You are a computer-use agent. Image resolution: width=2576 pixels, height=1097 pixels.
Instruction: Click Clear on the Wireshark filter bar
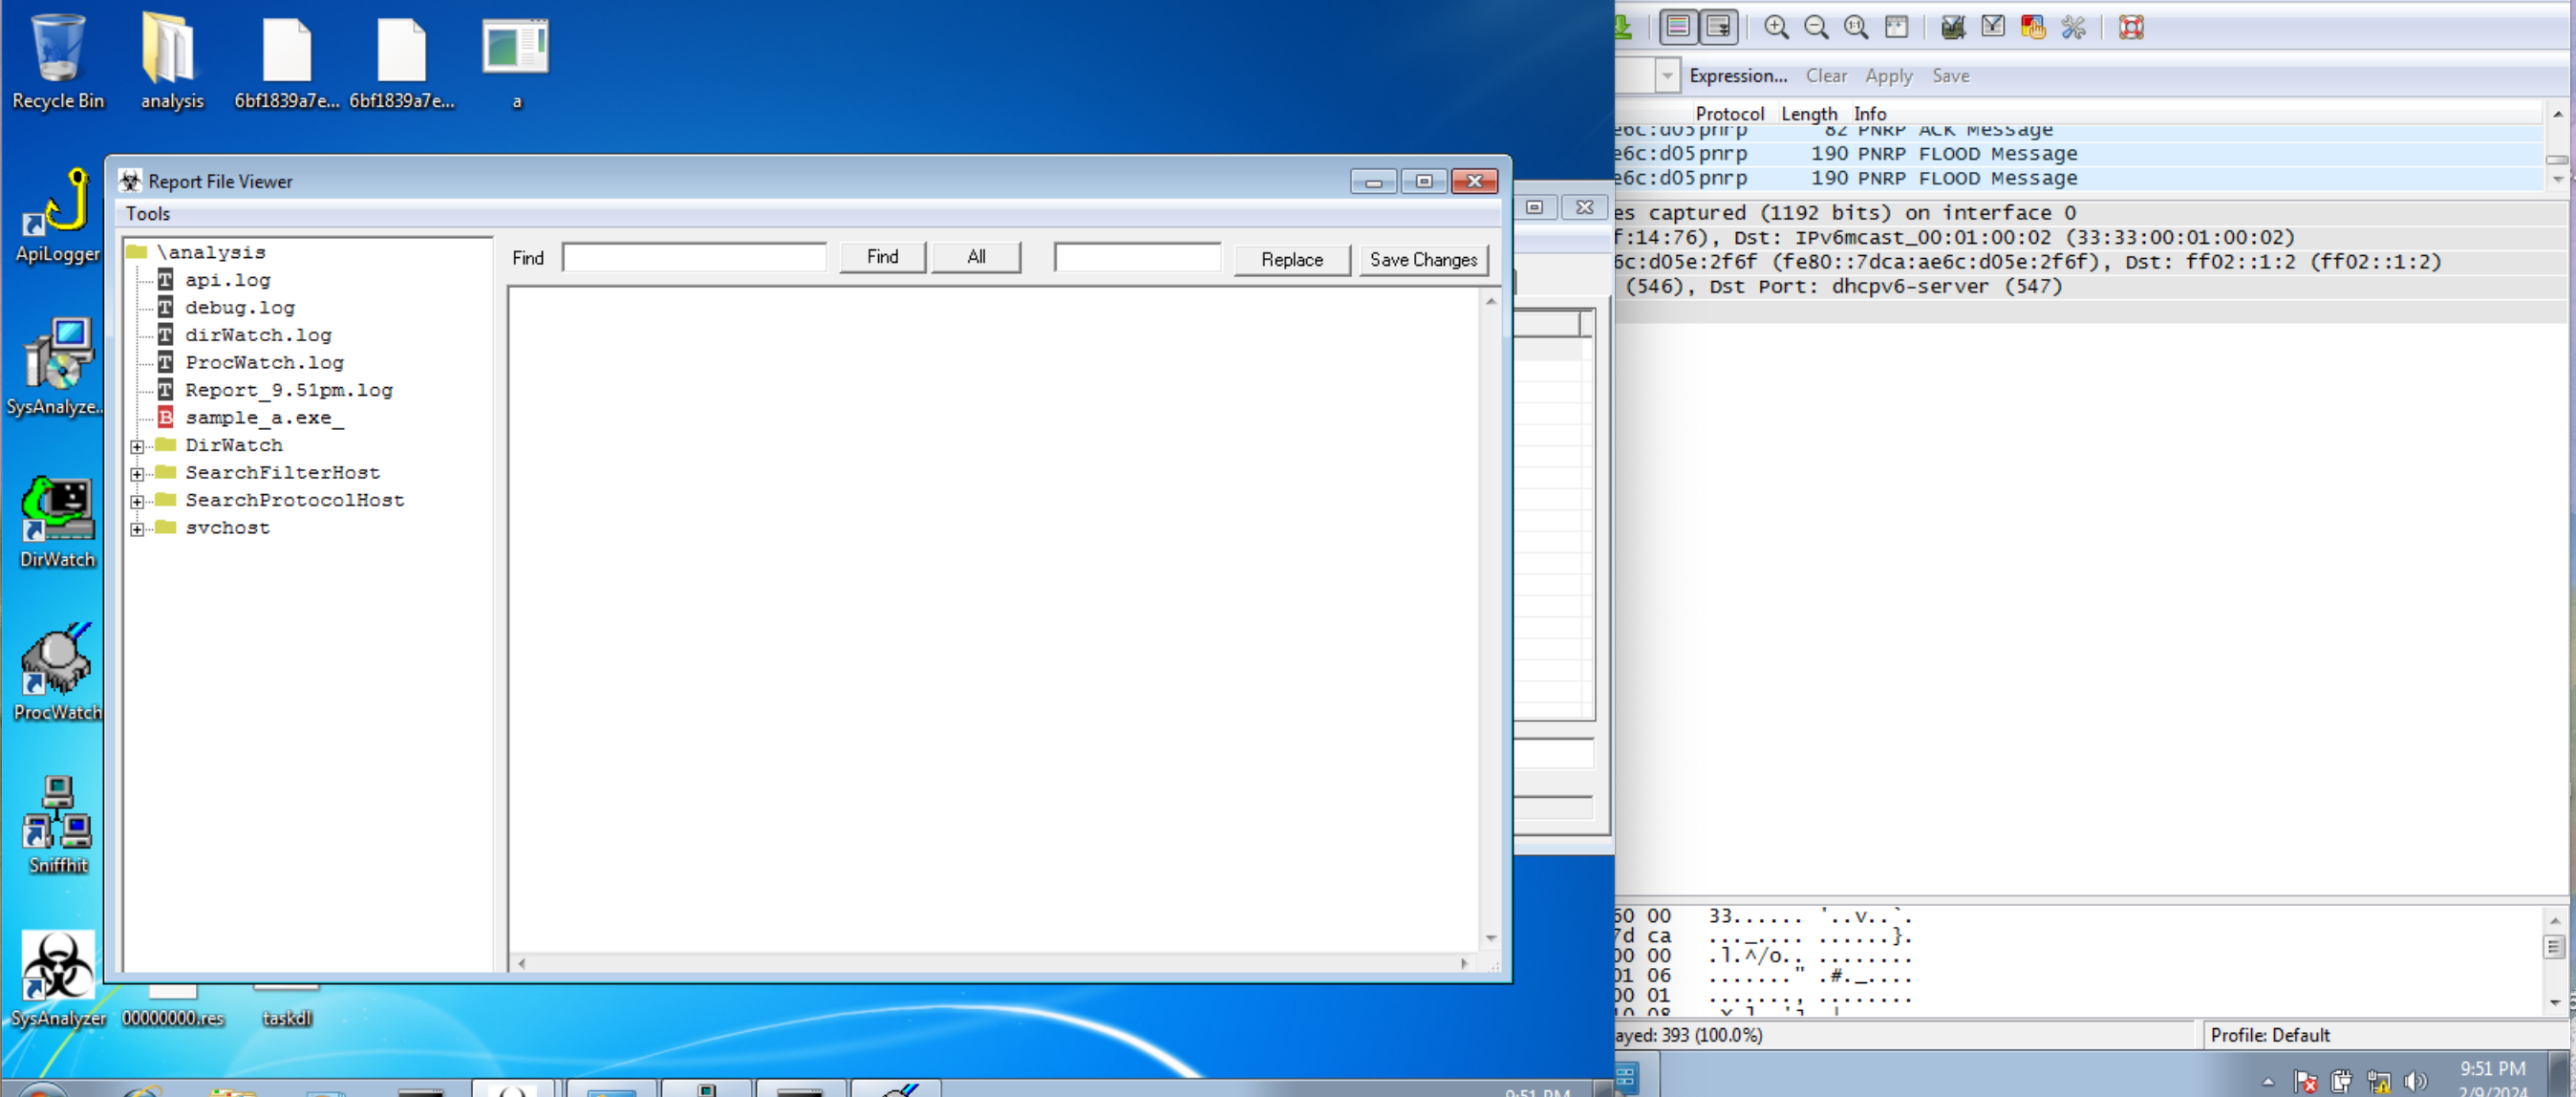[1826, 76]
